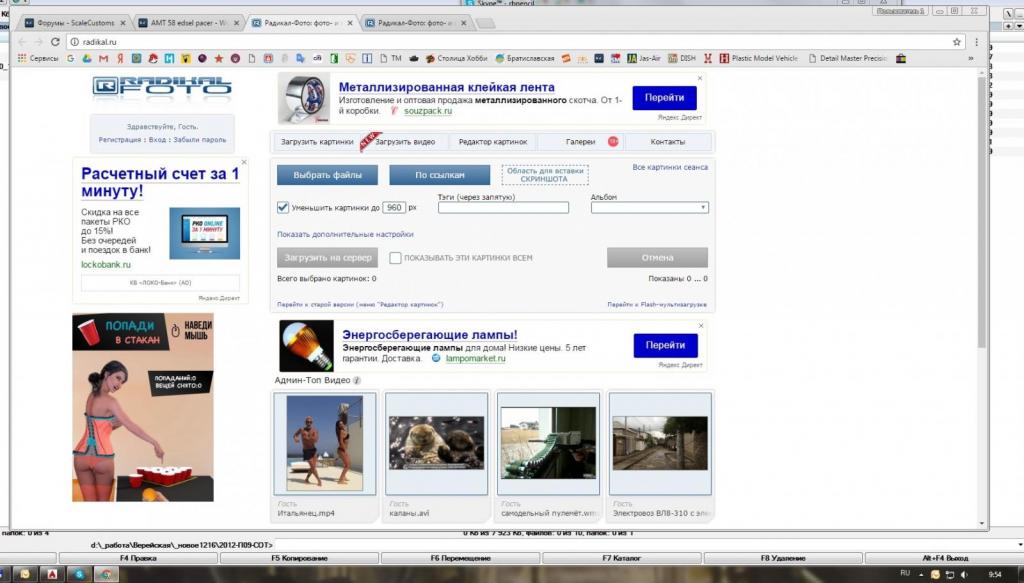Expand Показать дополнительные настройки
Viewport: 1024px width, 583px height.
tap(345, 234)
